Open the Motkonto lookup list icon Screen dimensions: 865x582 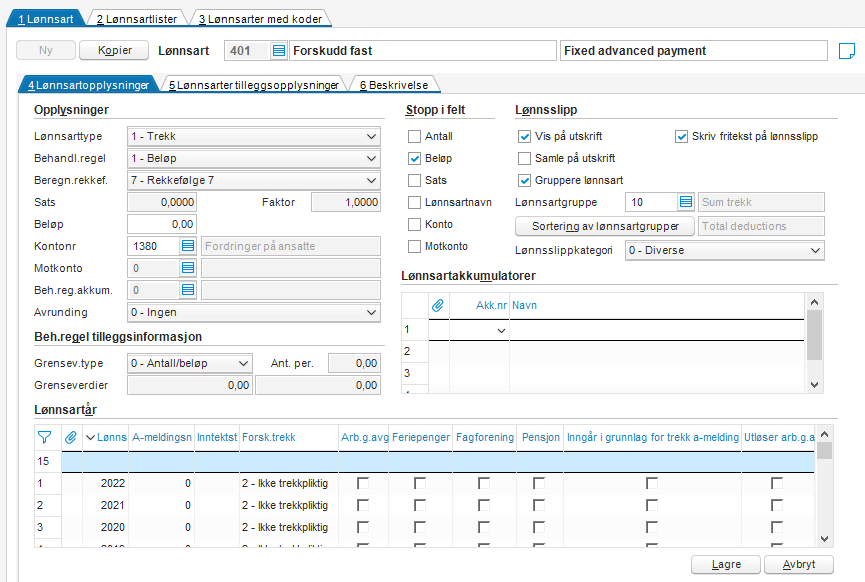click(188, 268)
